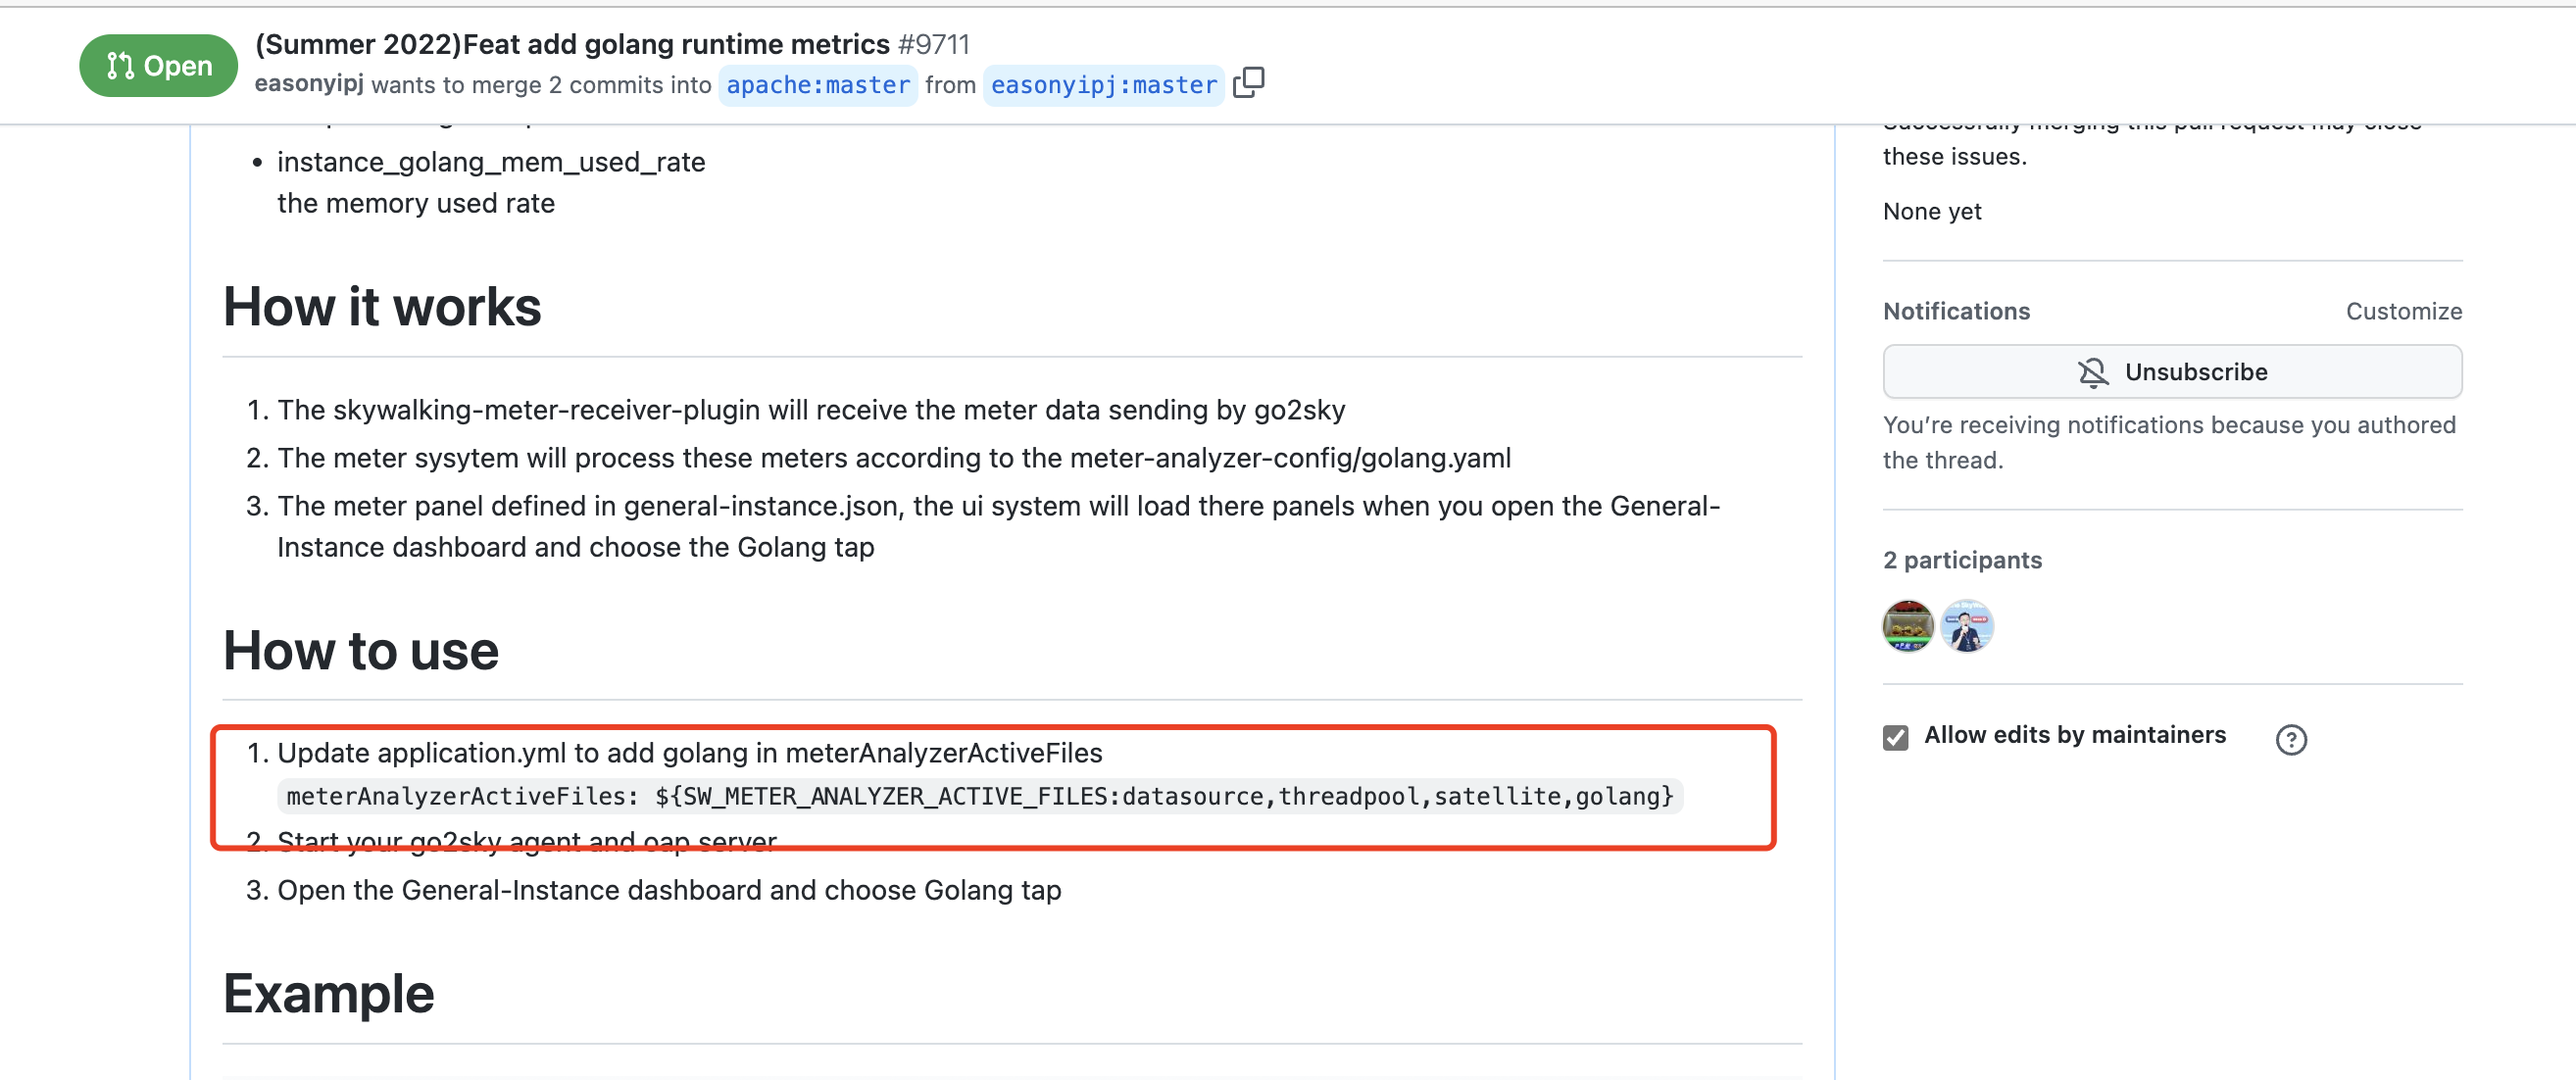
Task: Toggle Allow edits by maintainers checkbox
Action: (1895, 737)
